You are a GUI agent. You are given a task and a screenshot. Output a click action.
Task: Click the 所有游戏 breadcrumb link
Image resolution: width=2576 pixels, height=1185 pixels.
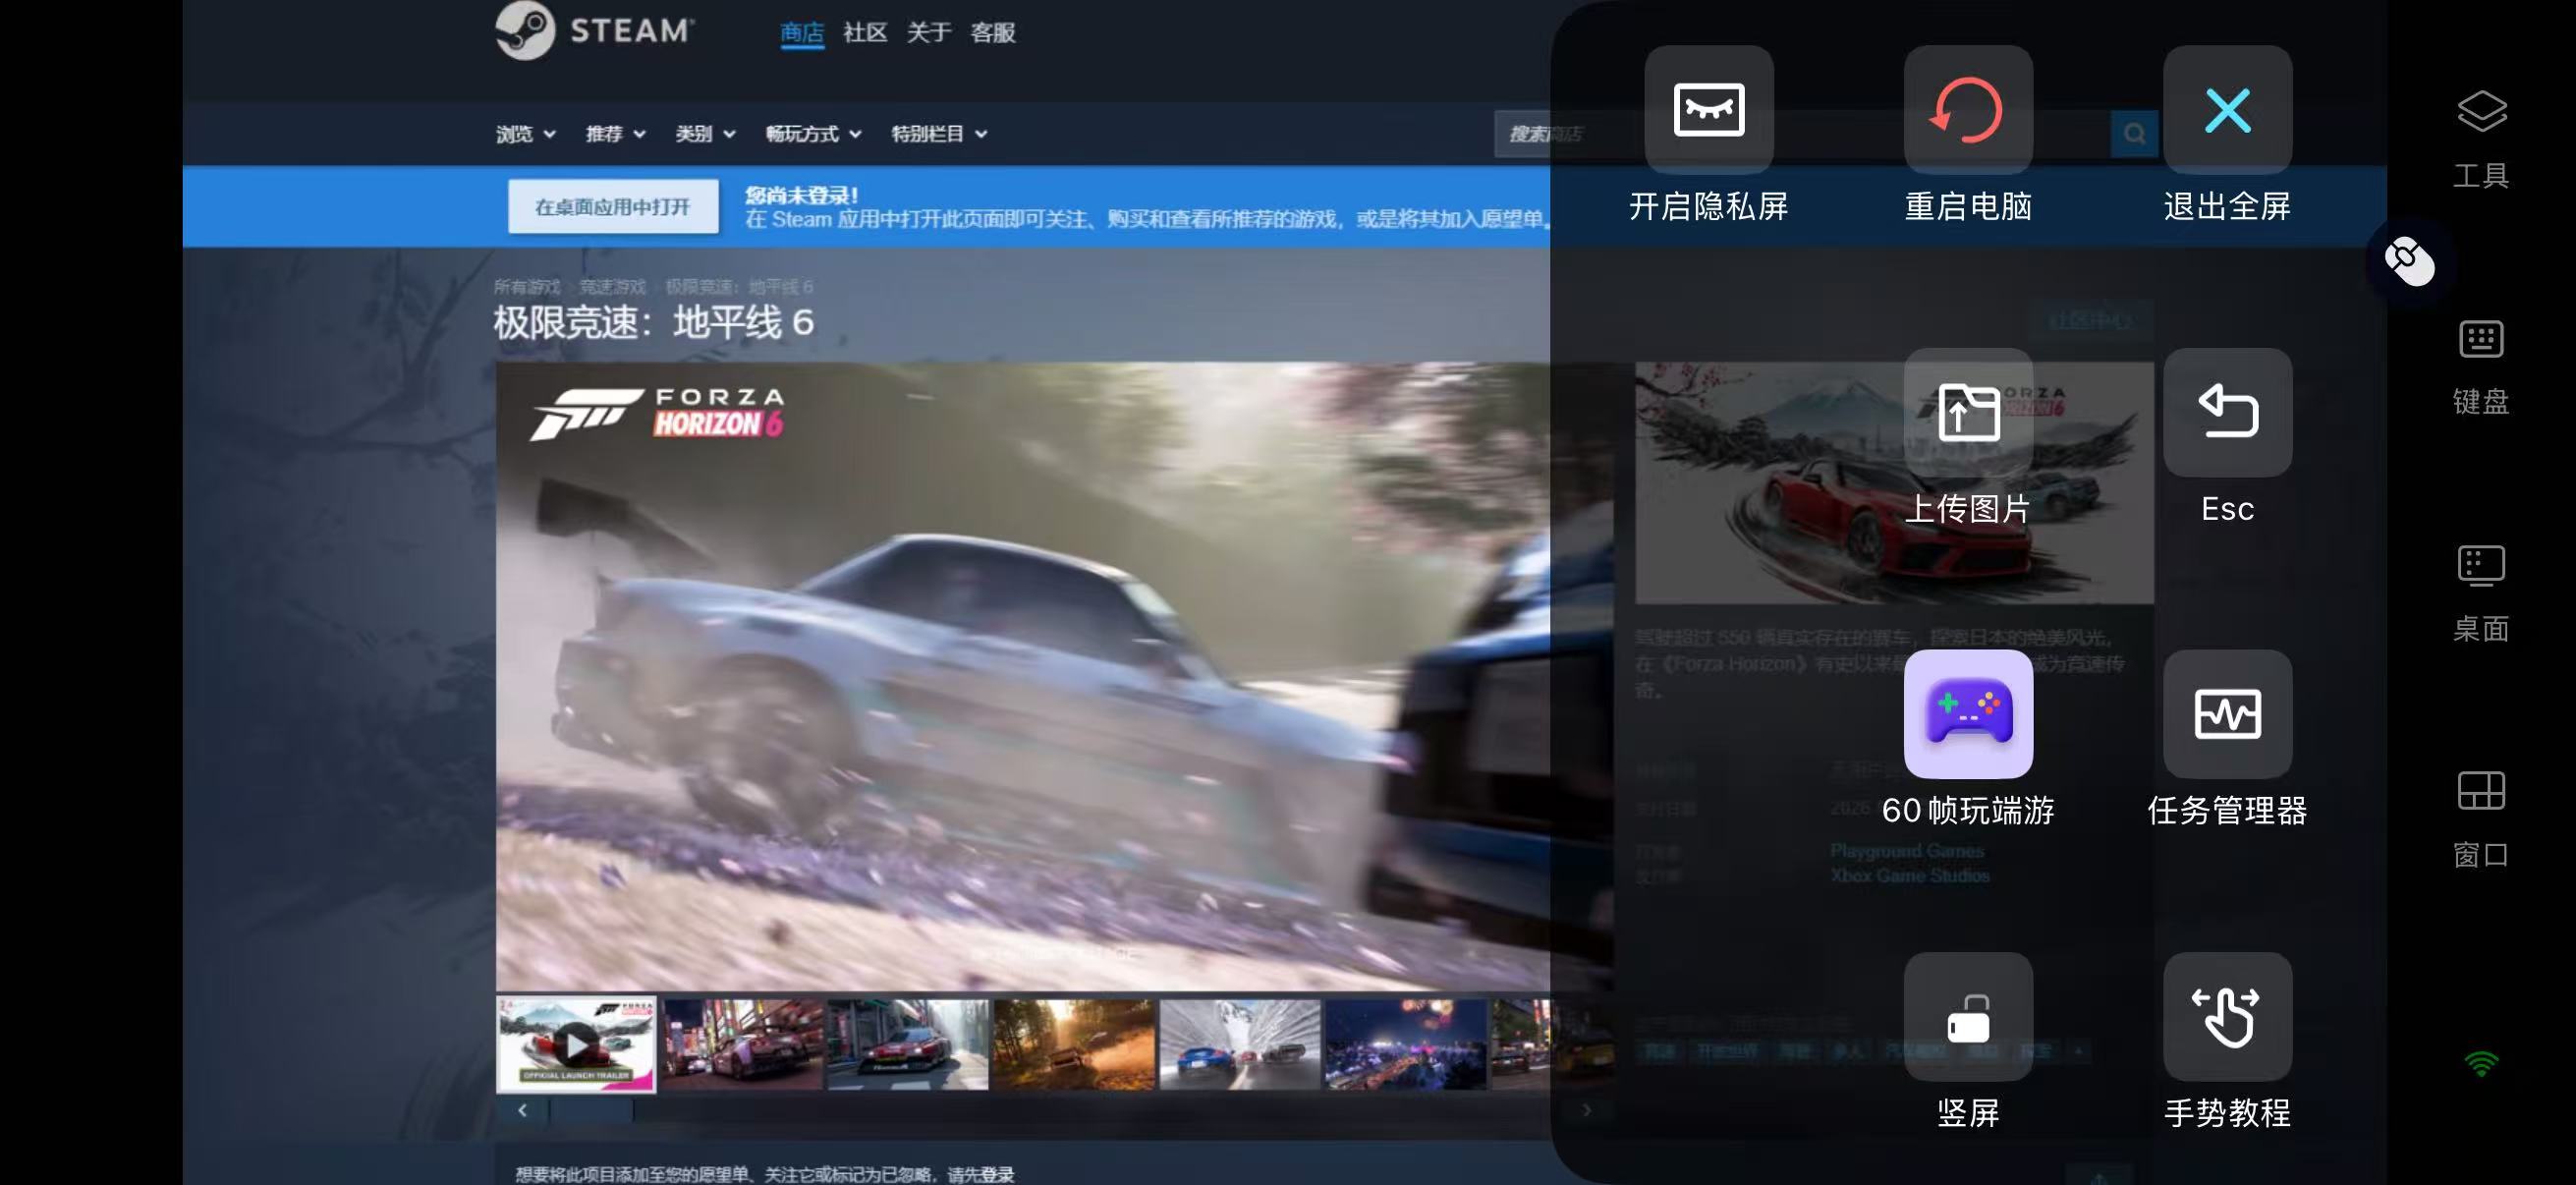pyautogui.click(x=527, y=287)
